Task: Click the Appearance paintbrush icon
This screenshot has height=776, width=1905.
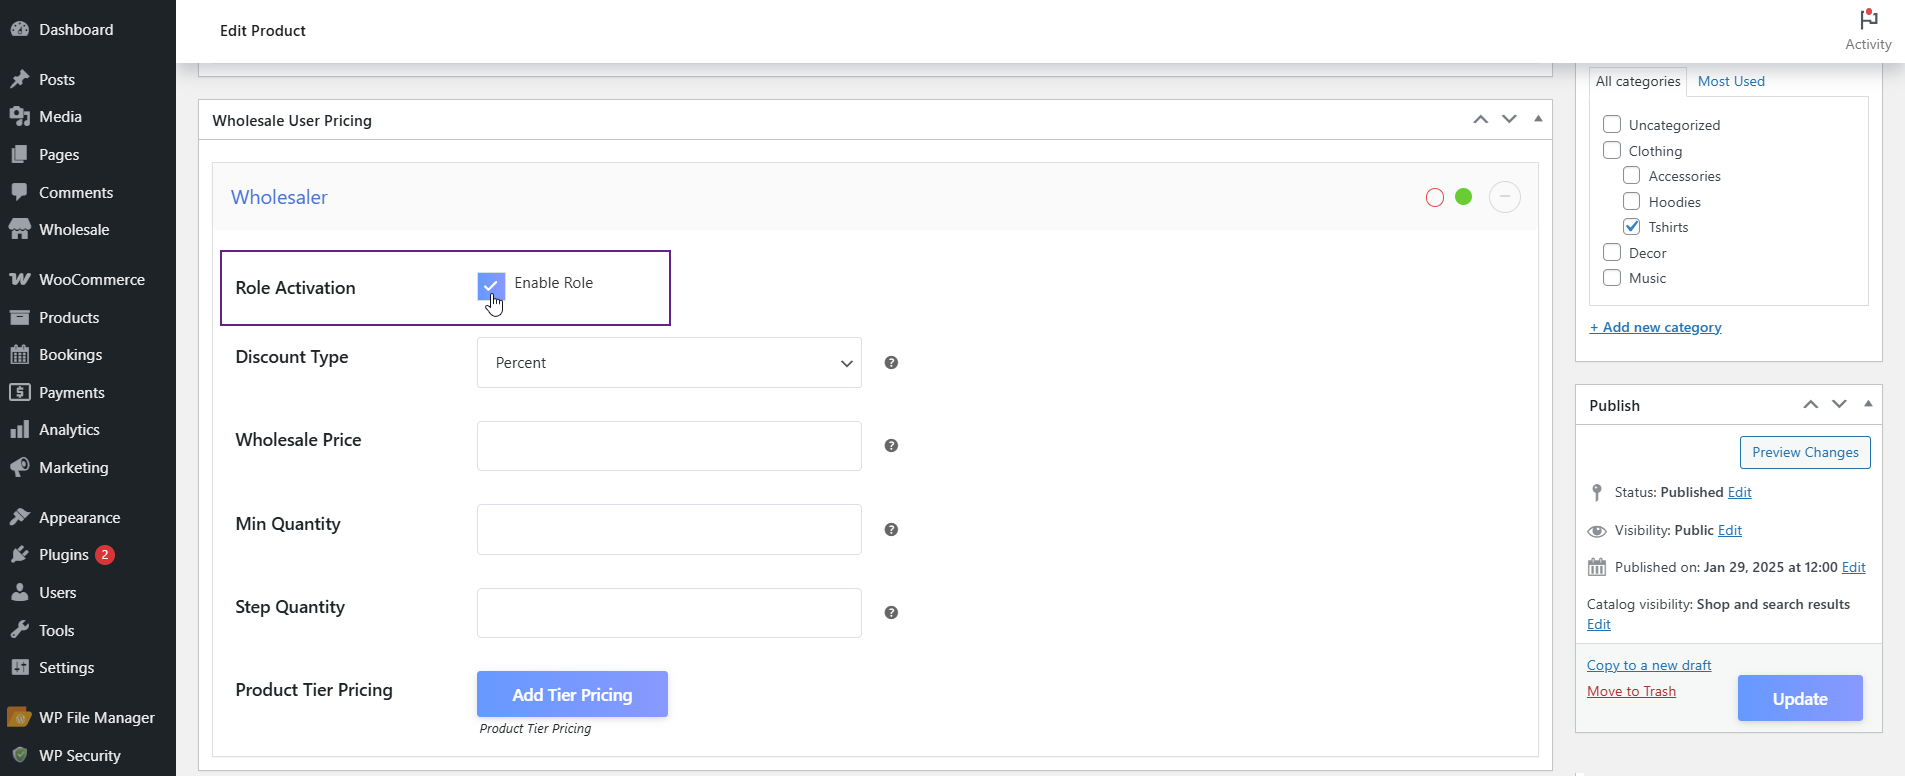Action: (19, 517)
